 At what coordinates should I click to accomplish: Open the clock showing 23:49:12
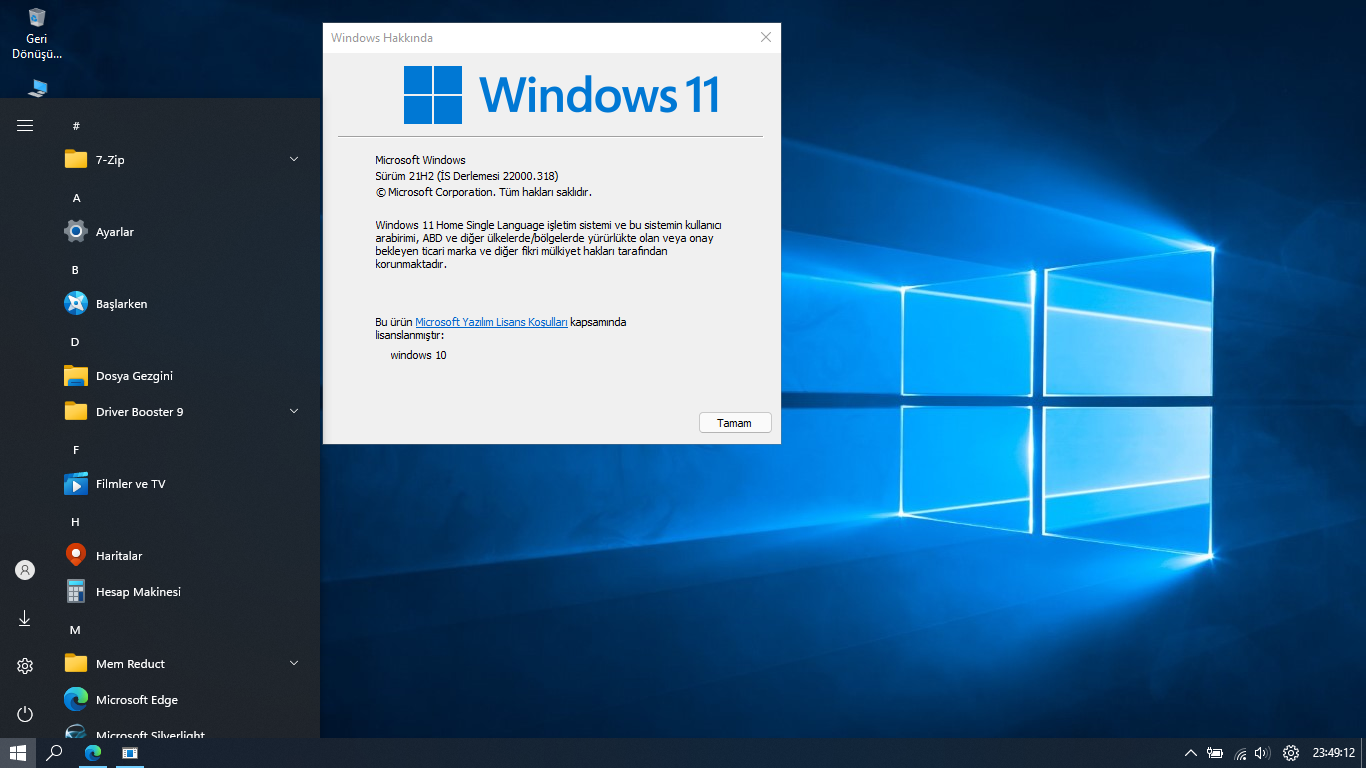click(x=1334, y=753)
